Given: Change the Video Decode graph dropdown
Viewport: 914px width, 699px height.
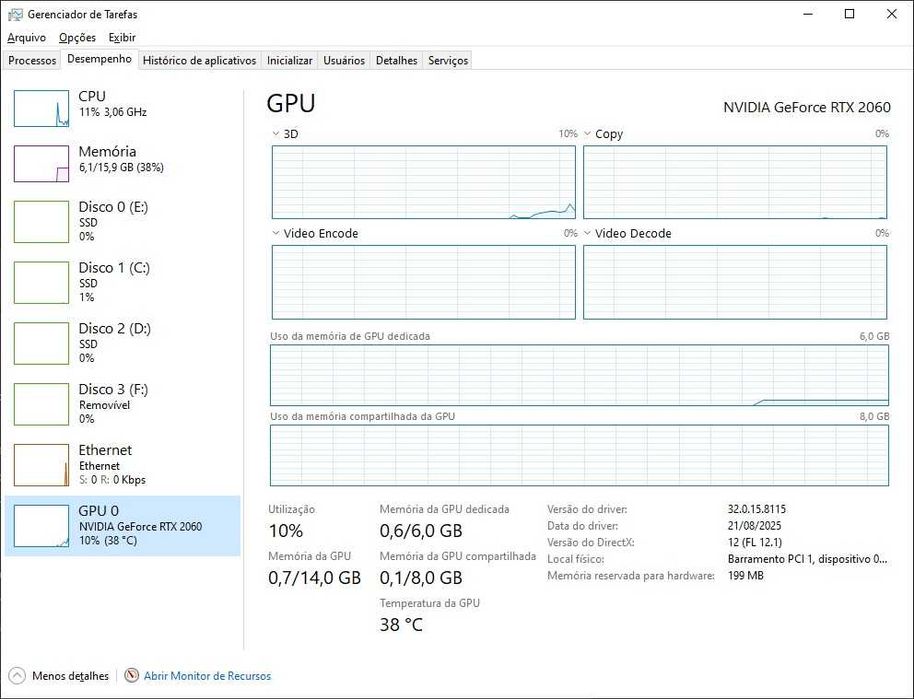Looking at the screenshot, I should point(588,234).
